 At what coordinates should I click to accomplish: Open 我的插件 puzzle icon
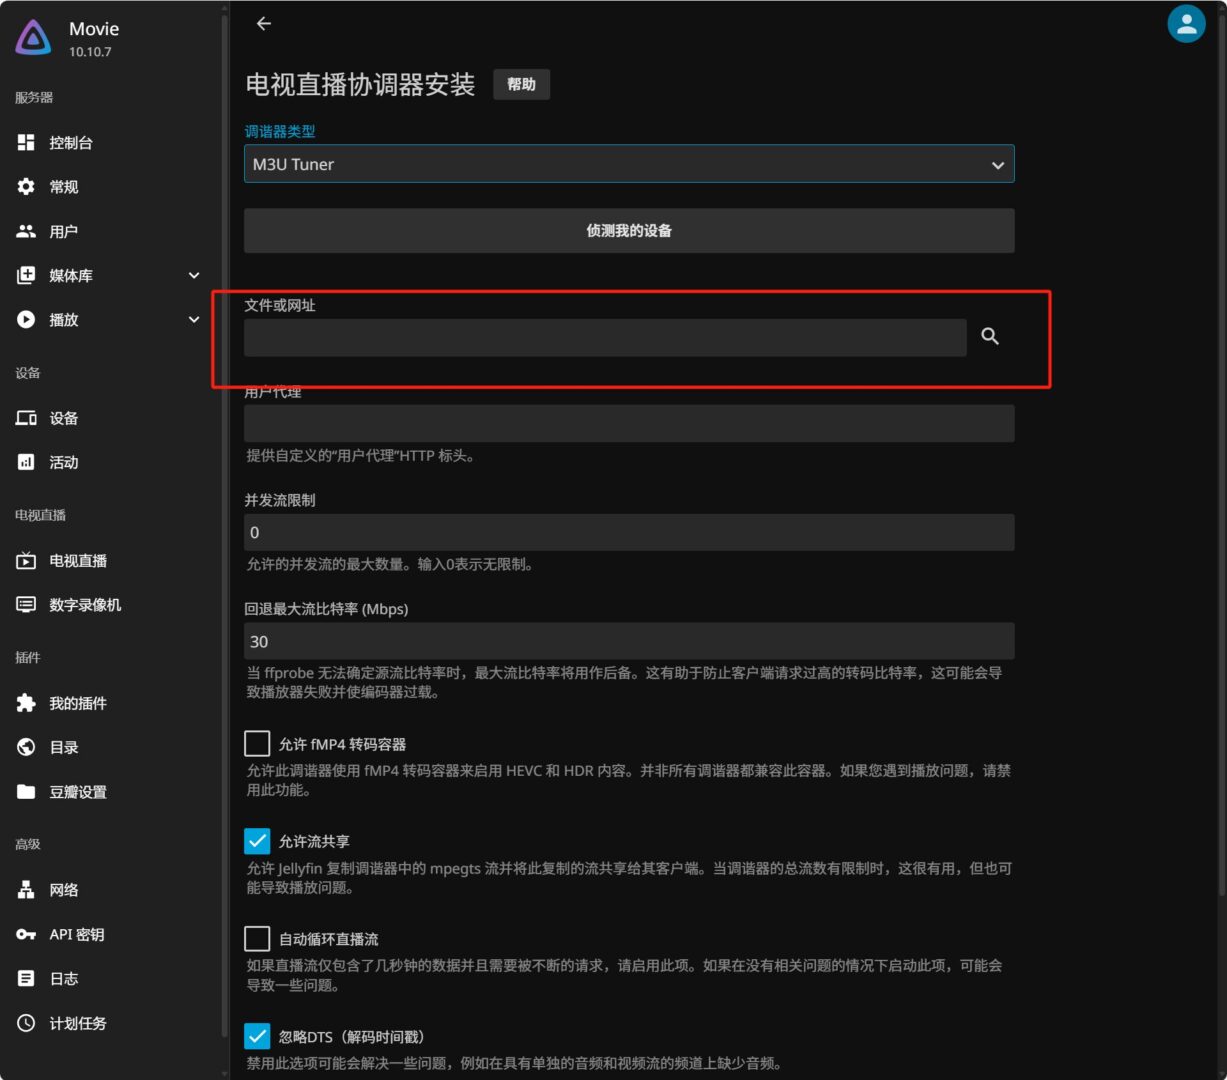tap(26, 703)
